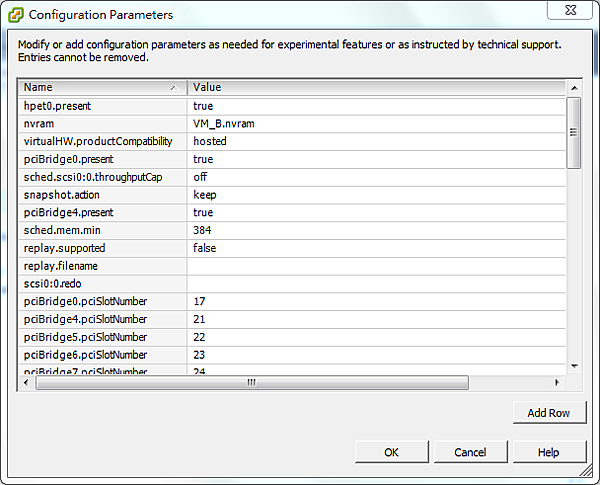This screenshot has width=600, height=485.
Task: Click the empty replay.filename value cell
Action: click(x=376, y=266)
